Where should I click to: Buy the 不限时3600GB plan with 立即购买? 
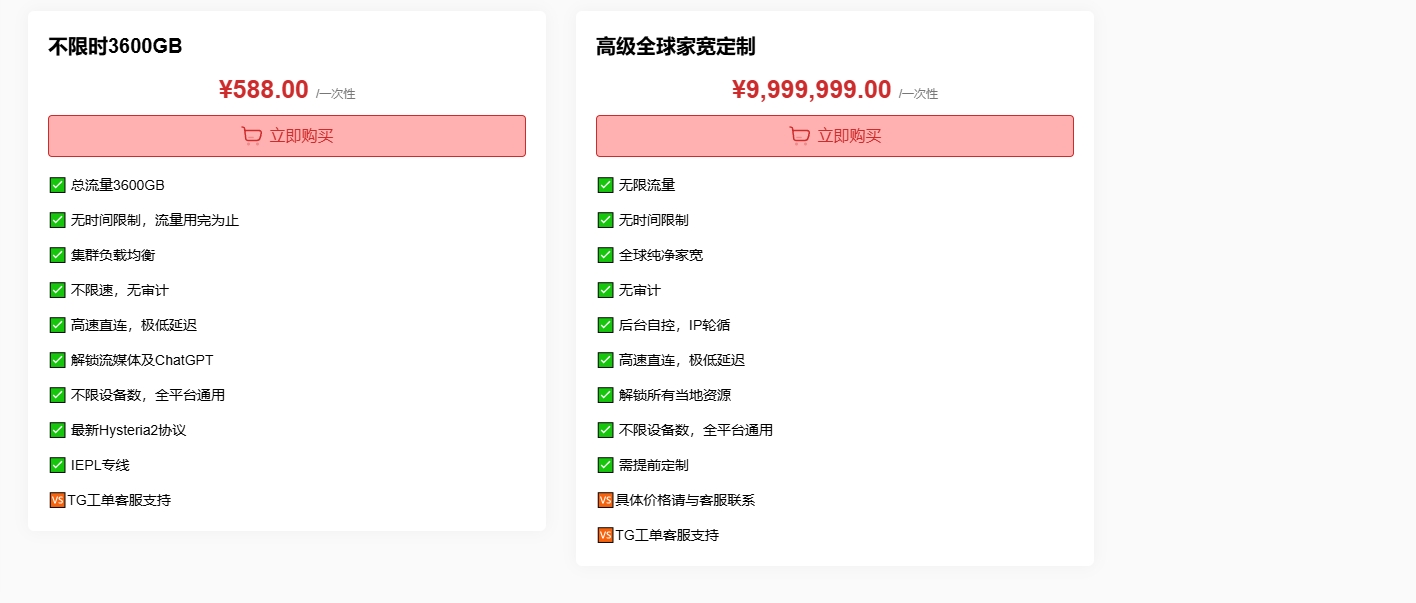tap(287, 136)
